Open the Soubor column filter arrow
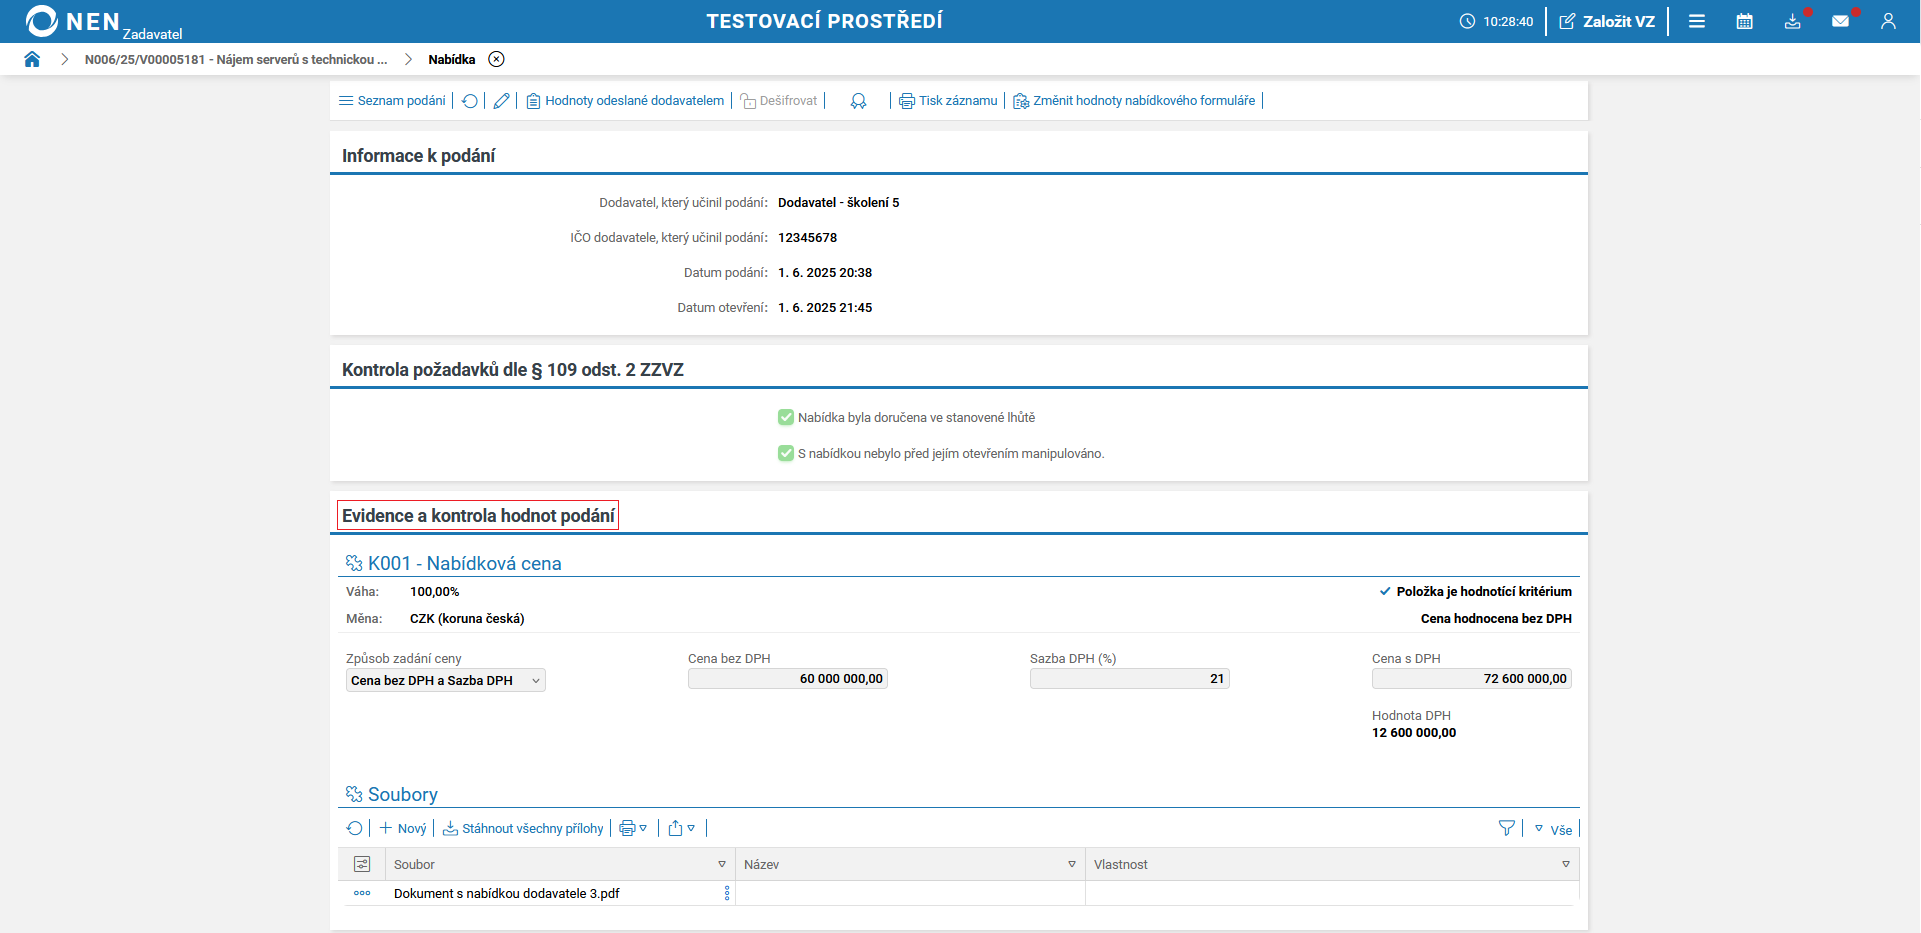The height and width of the screenshot is (933, 1921). [x=721, y=864]
